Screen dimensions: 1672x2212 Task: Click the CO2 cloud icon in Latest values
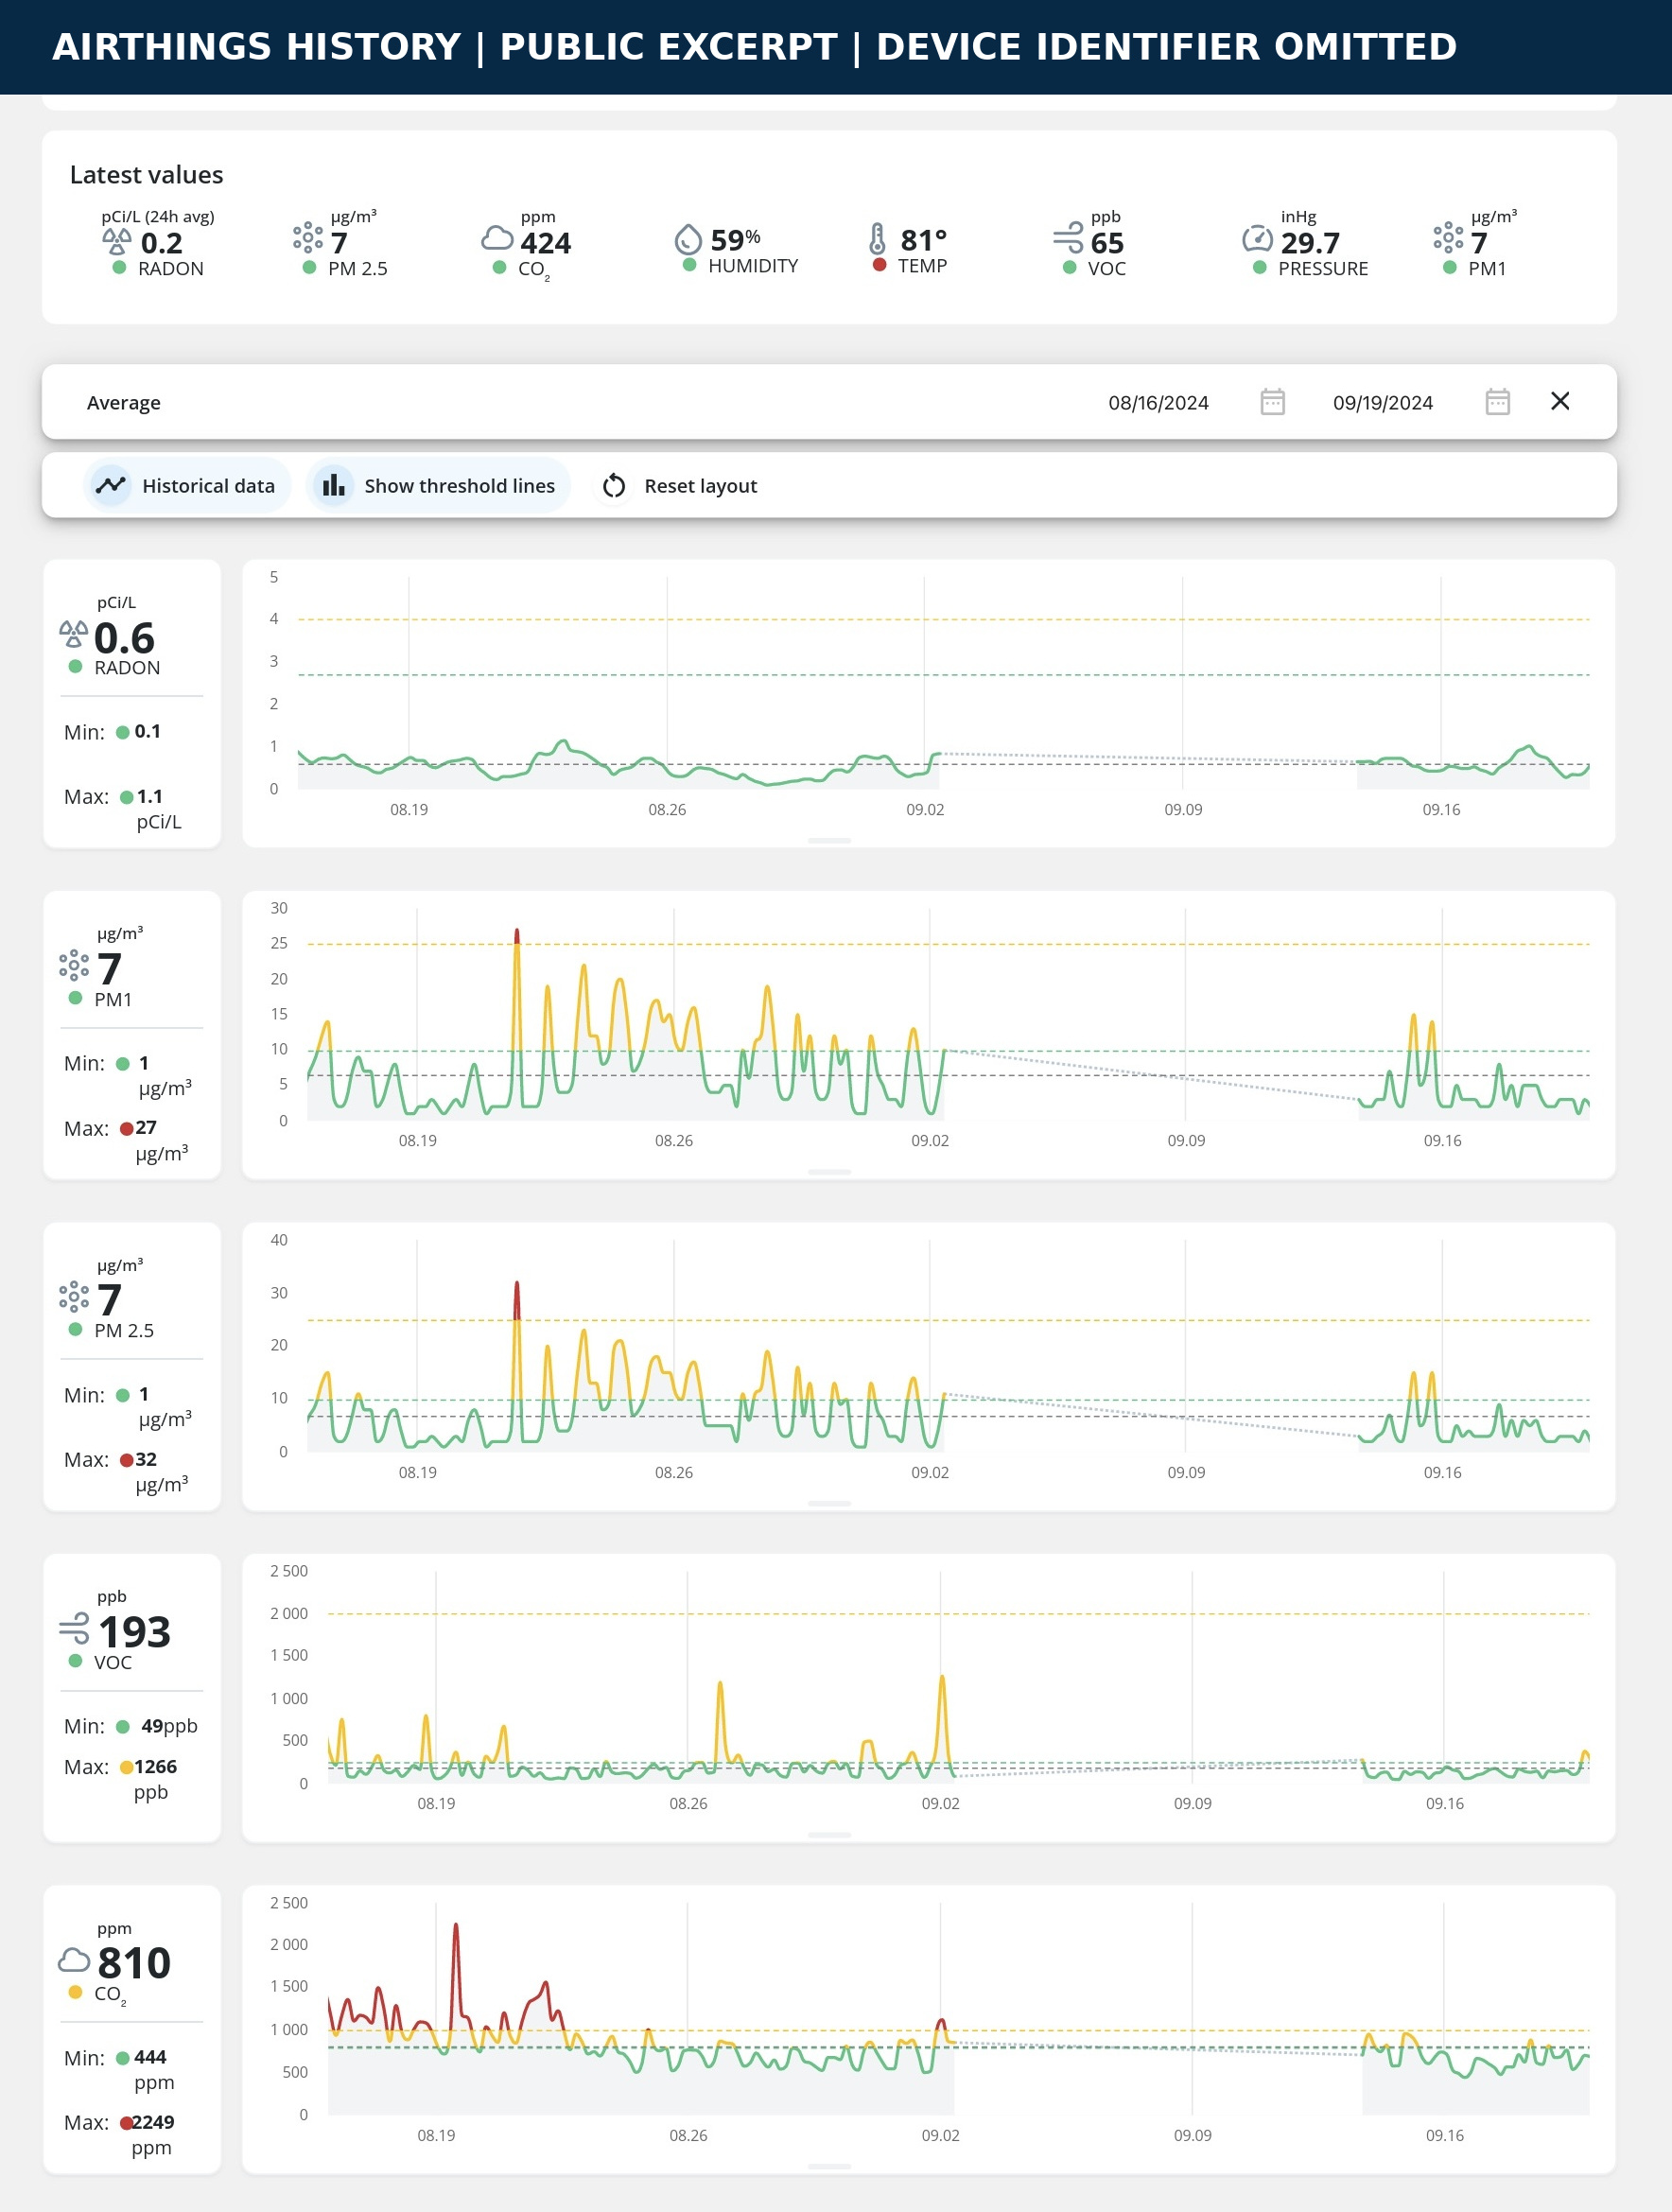497,238
